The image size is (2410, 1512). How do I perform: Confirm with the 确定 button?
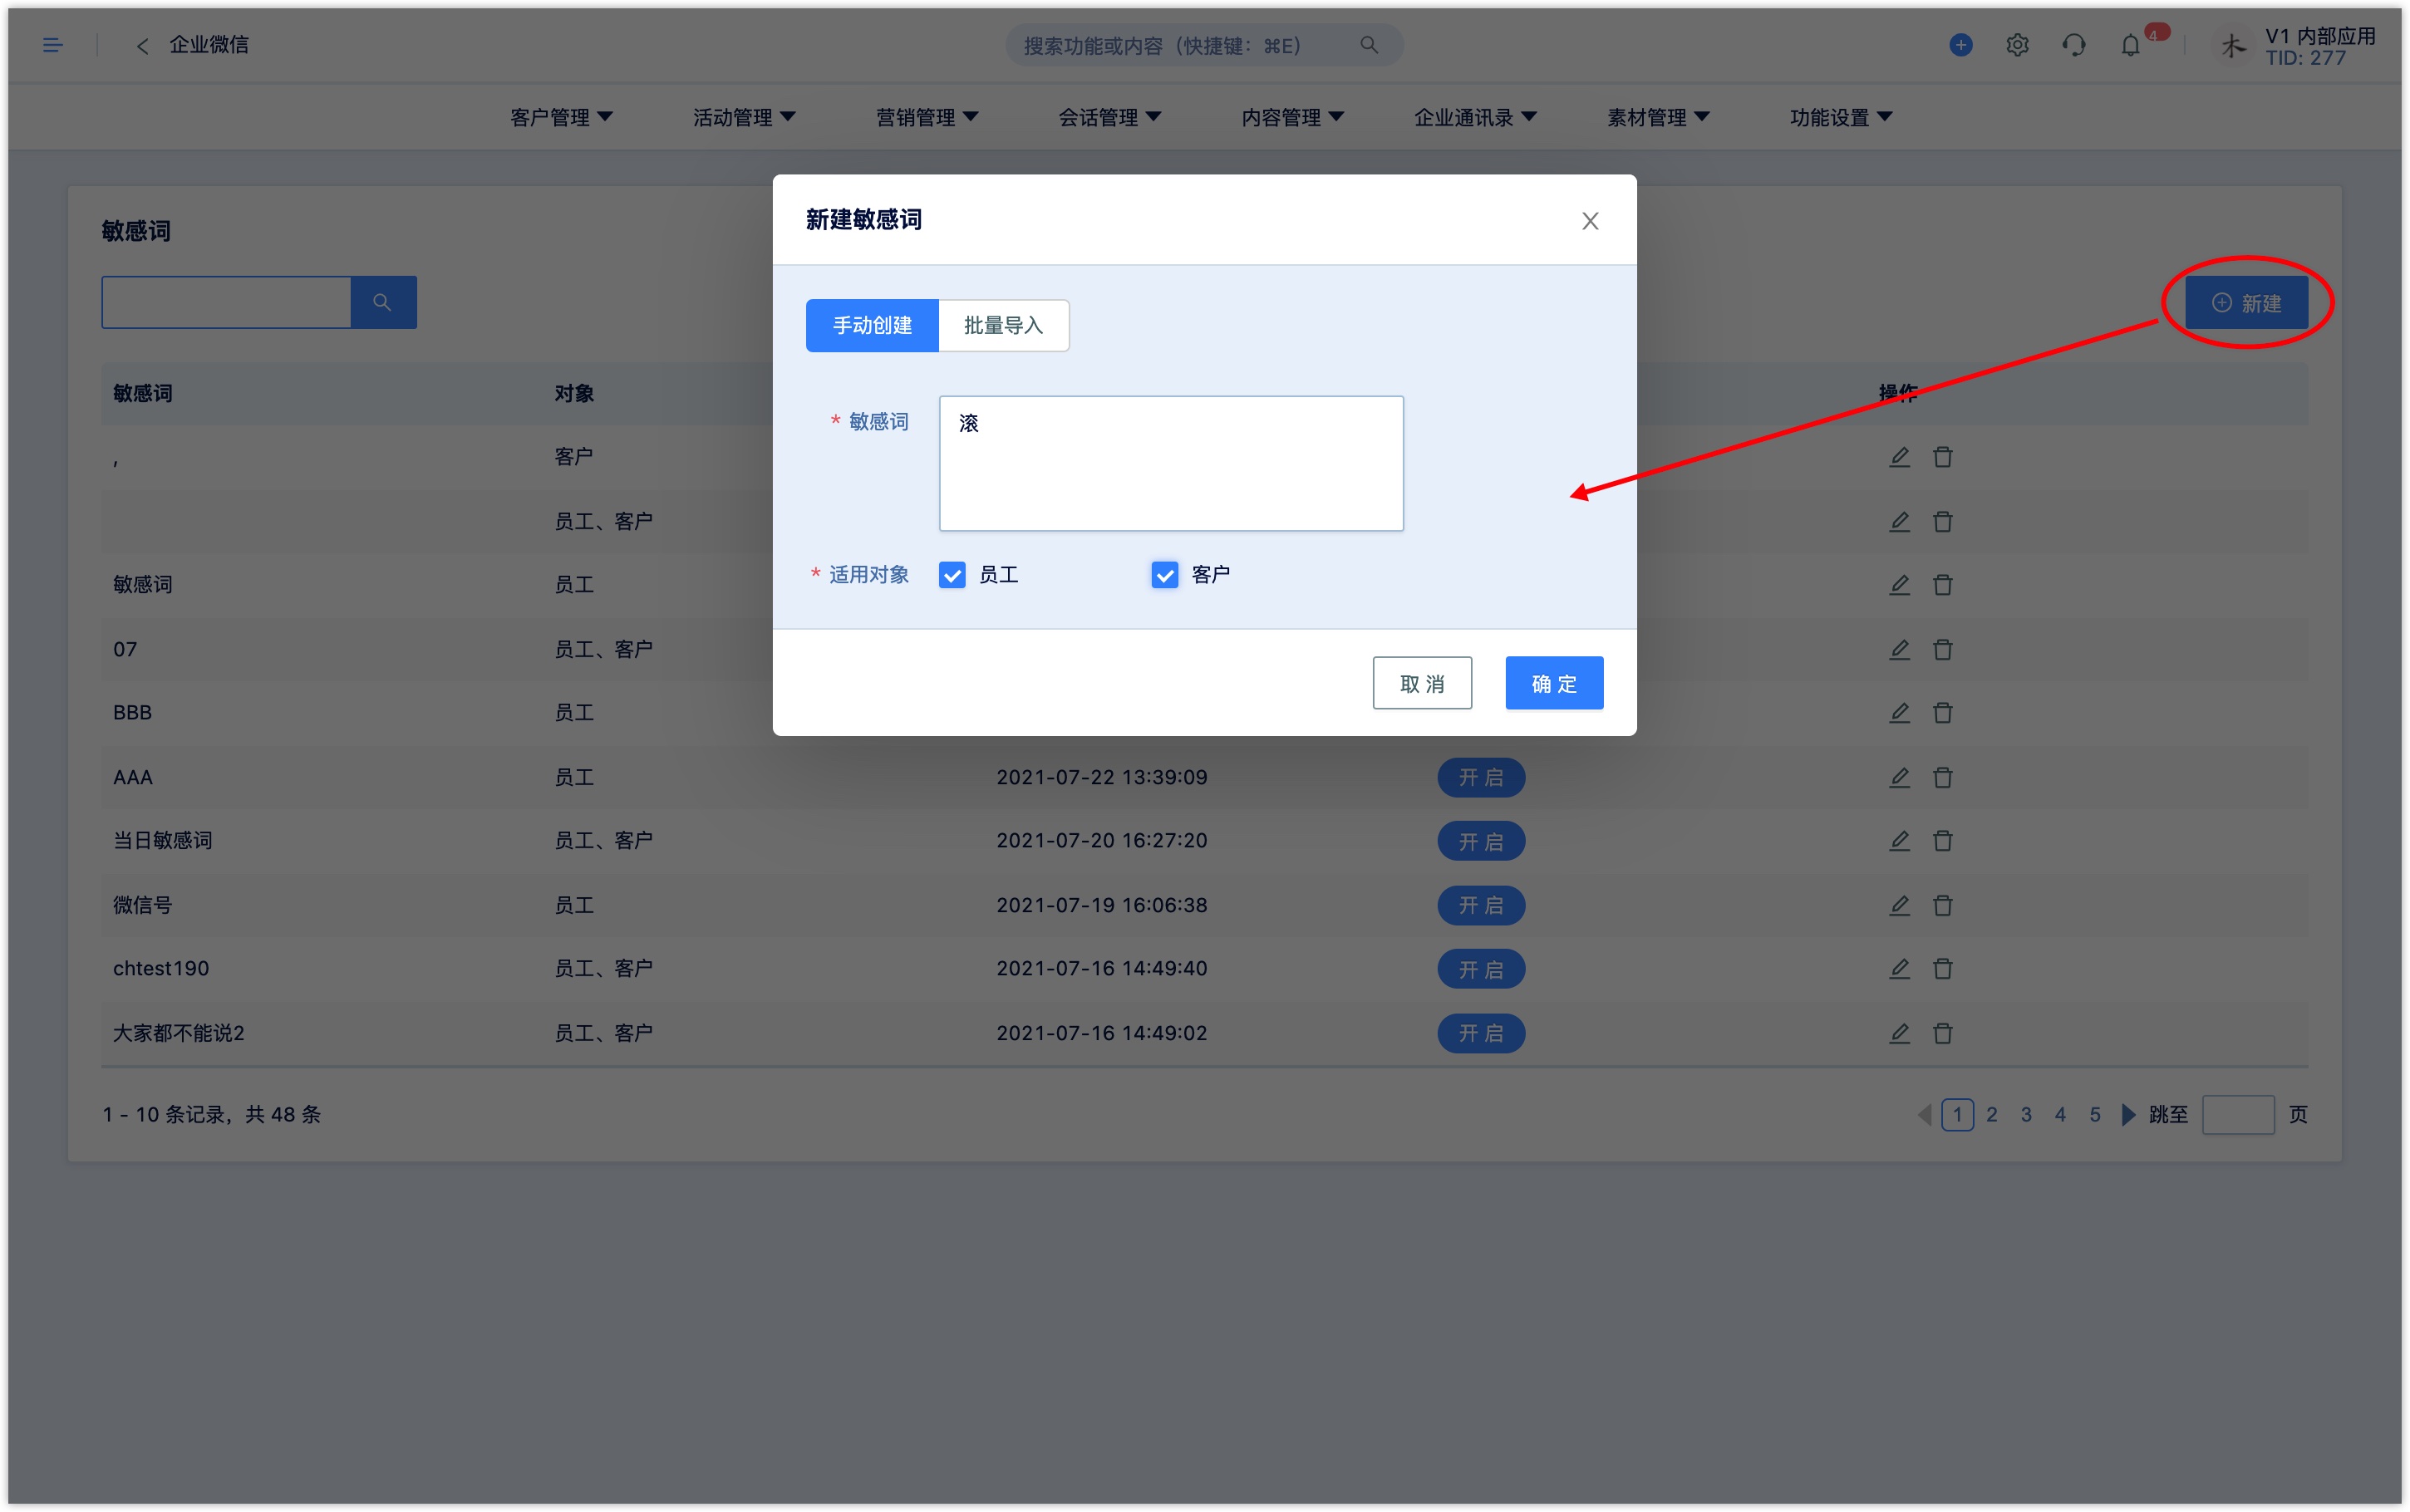(1554, 684)
